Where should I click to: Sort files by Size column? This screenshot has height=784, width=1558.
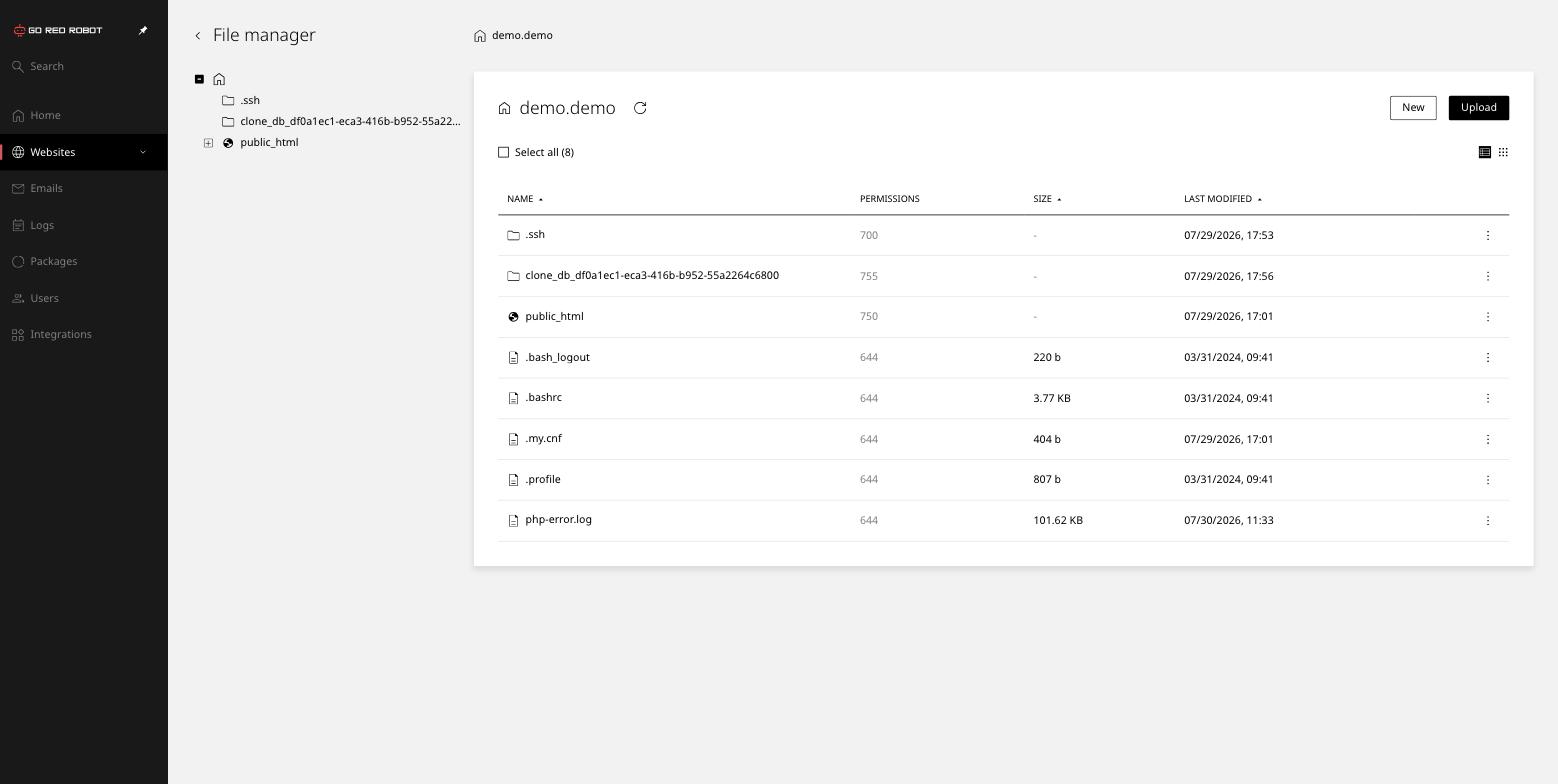point(1047,199)
